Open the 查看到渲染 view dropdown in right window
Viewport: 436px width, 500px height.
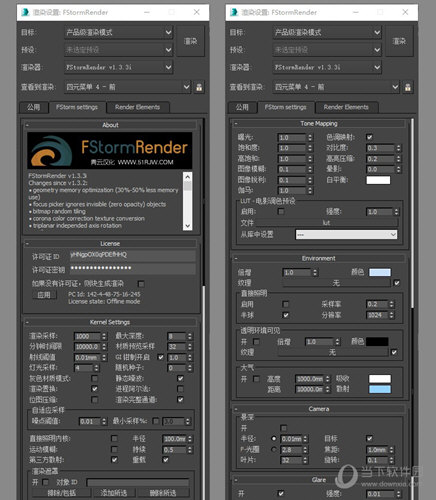(336, 87)
